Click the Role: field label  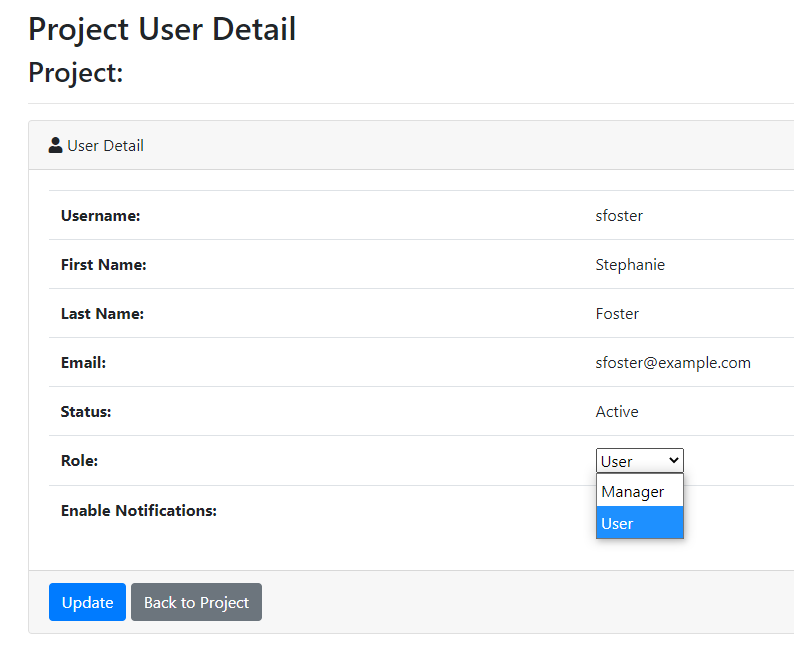tap(80, 460)
